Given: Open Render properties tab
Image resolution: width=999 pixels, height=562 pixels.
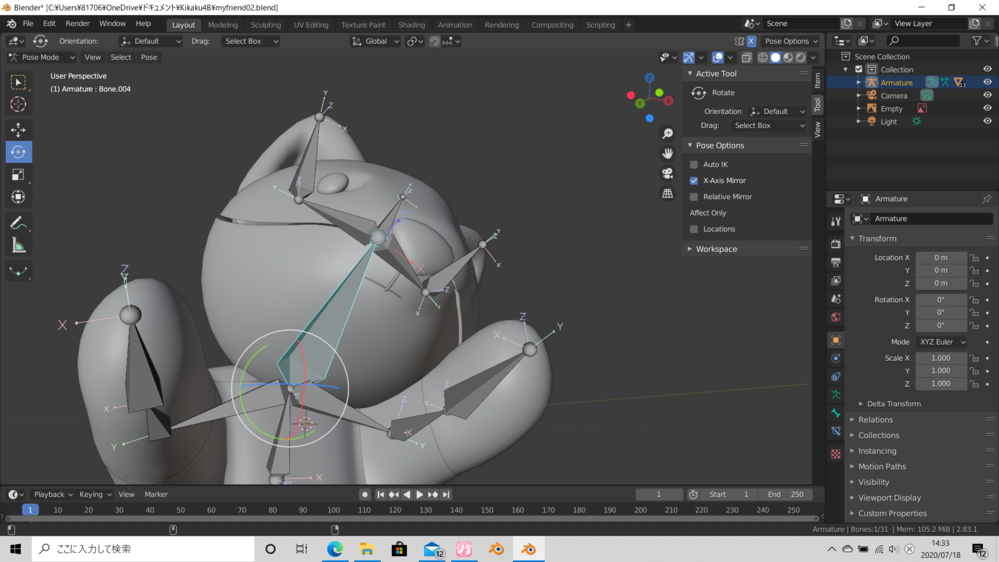Looking at the screenshot, I should click(x=835, y=244).
